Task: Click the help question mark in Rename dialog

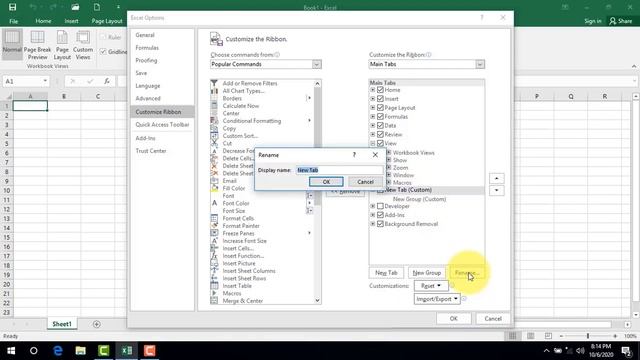Action: [354, 155]
